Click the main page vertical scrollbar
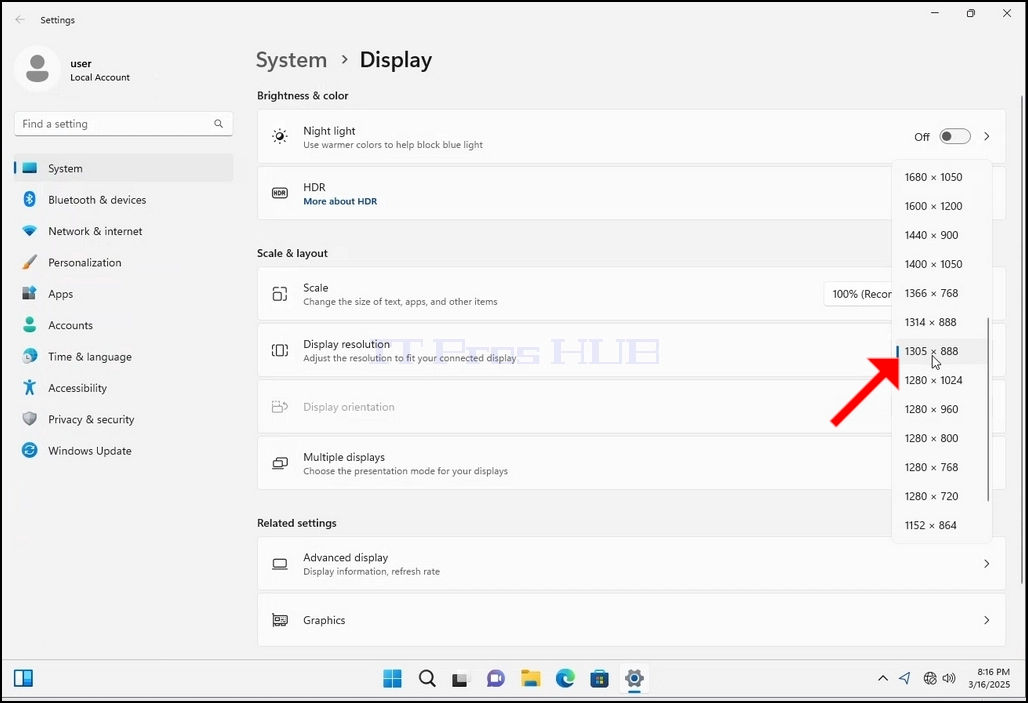Image resolution: width=1028 pixels, height=703 pixels. [x=1021, y=340]
